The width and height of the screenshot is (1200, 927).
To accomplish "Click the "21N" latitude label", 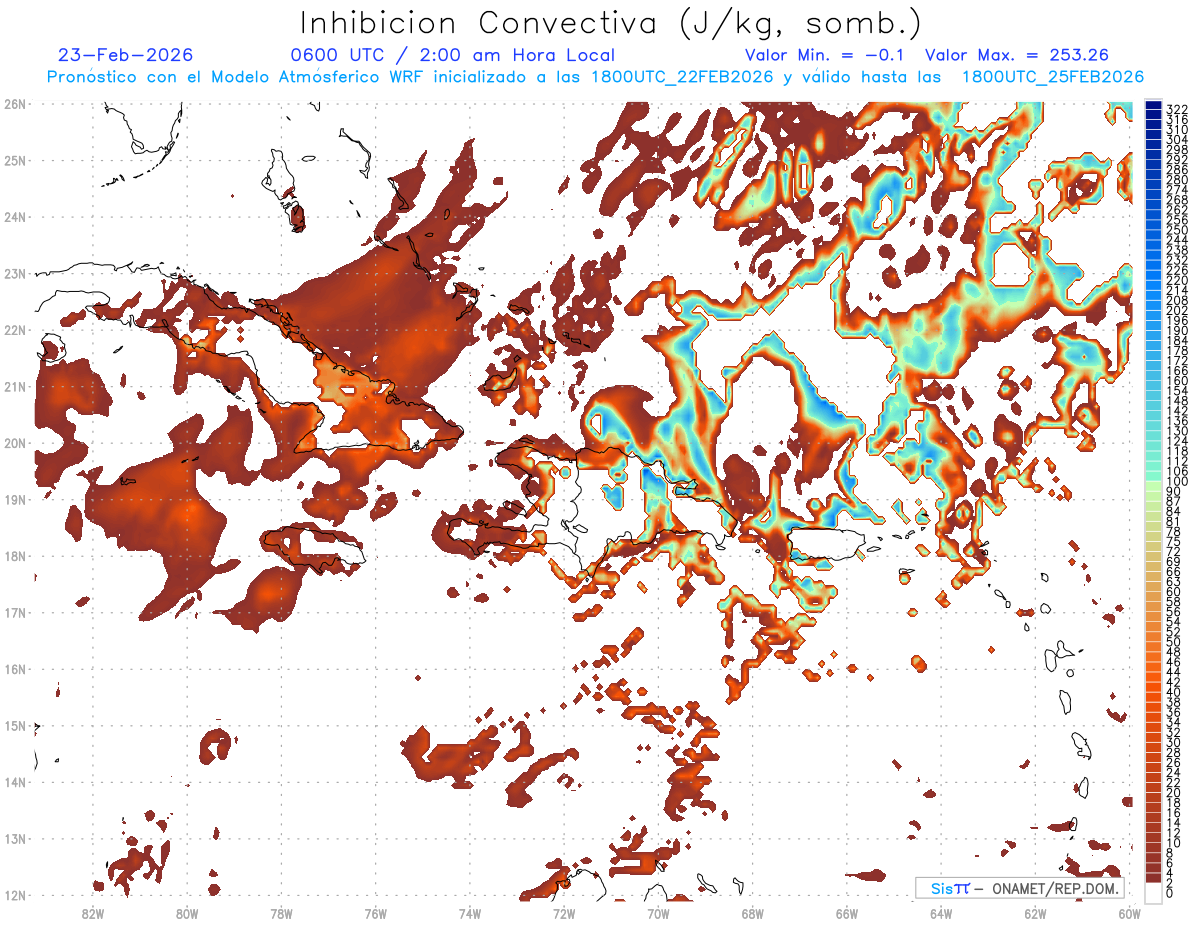I will pyautogui.click(x=14, y=386).
